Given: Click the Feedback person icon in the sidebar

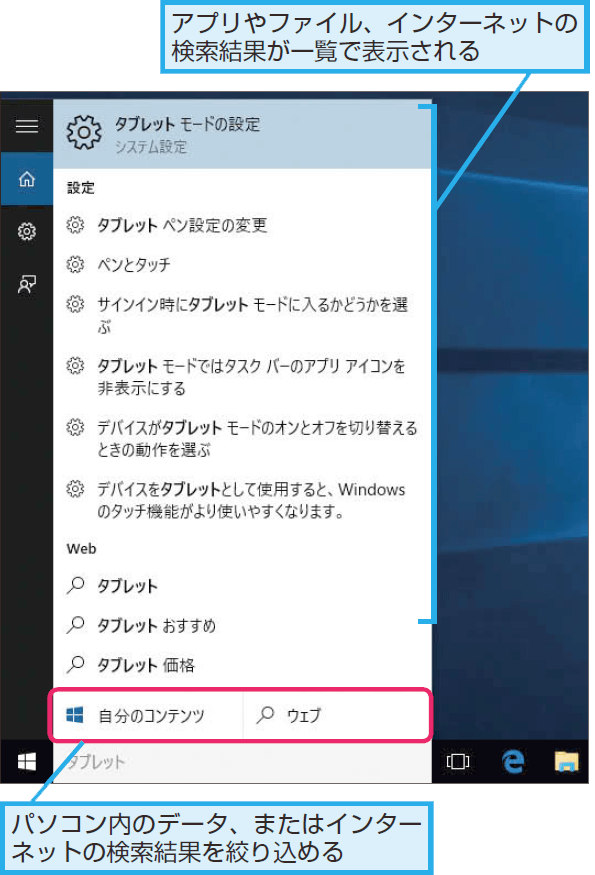Looking at the screenshot, I should pos(27,284).
